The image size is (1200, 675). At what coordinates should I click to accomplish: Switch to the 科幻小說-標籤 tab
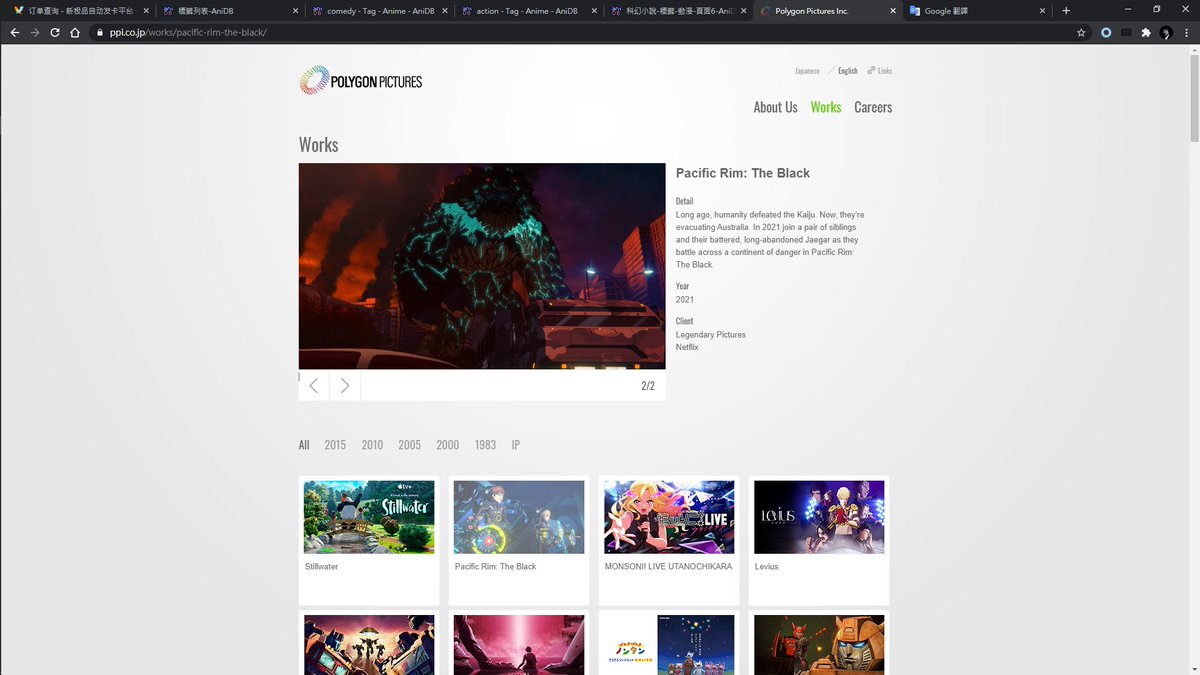679,10
